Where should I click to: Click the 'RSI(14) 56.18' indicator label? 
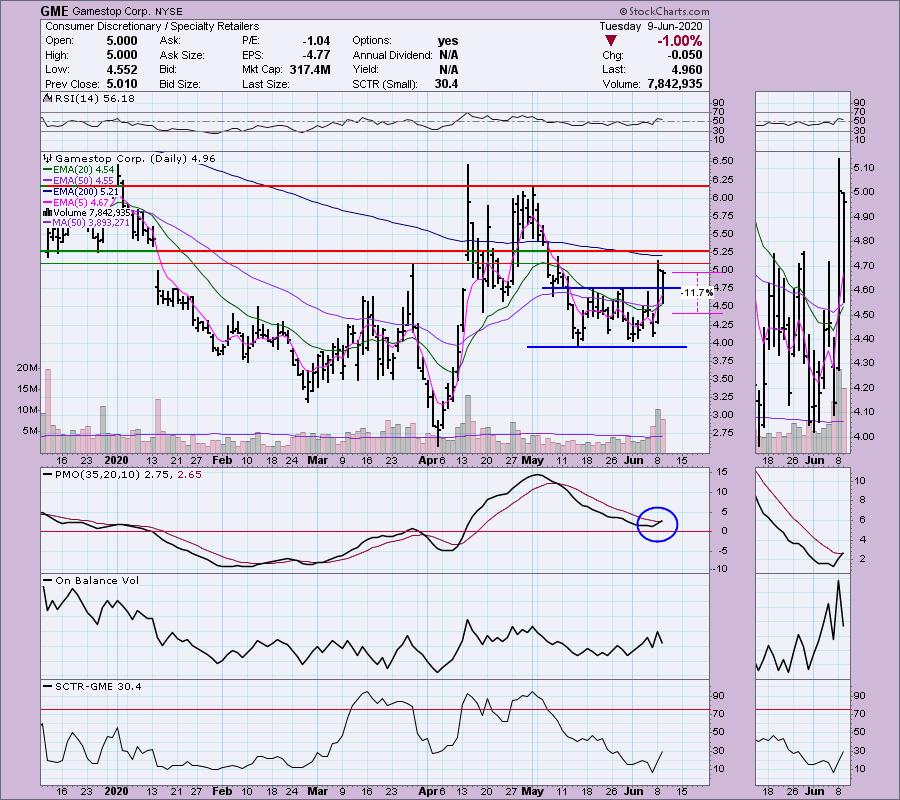coord(94,99)
